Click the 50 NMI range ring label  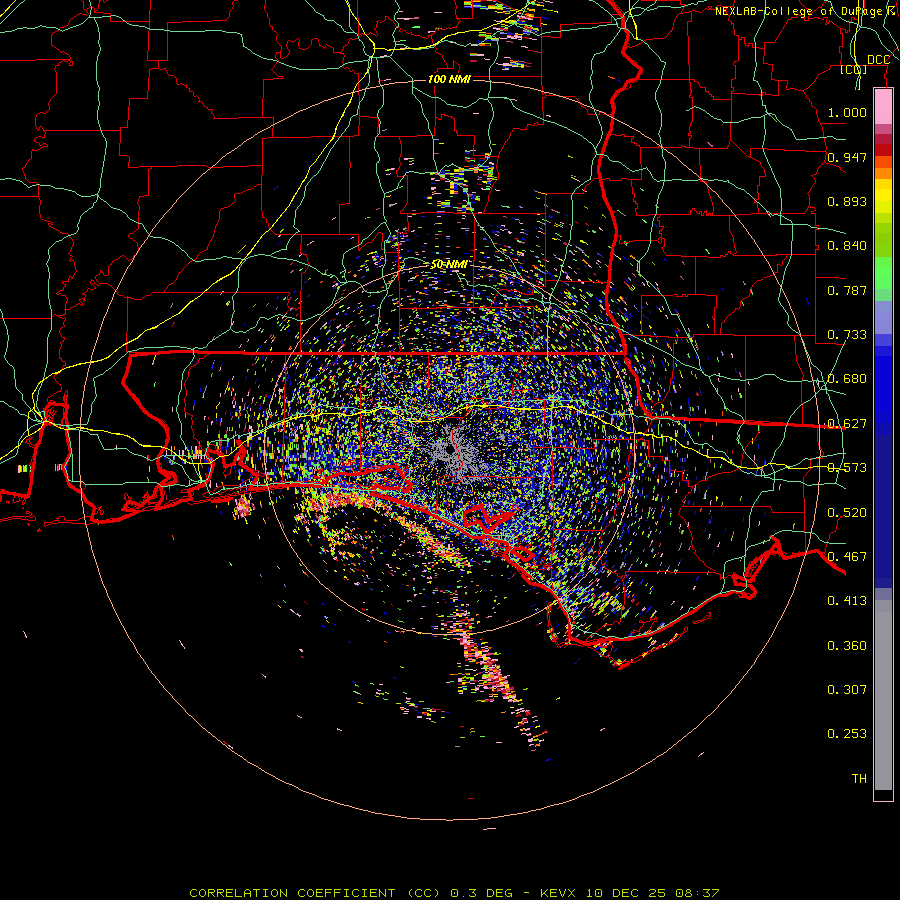(449, 264)
